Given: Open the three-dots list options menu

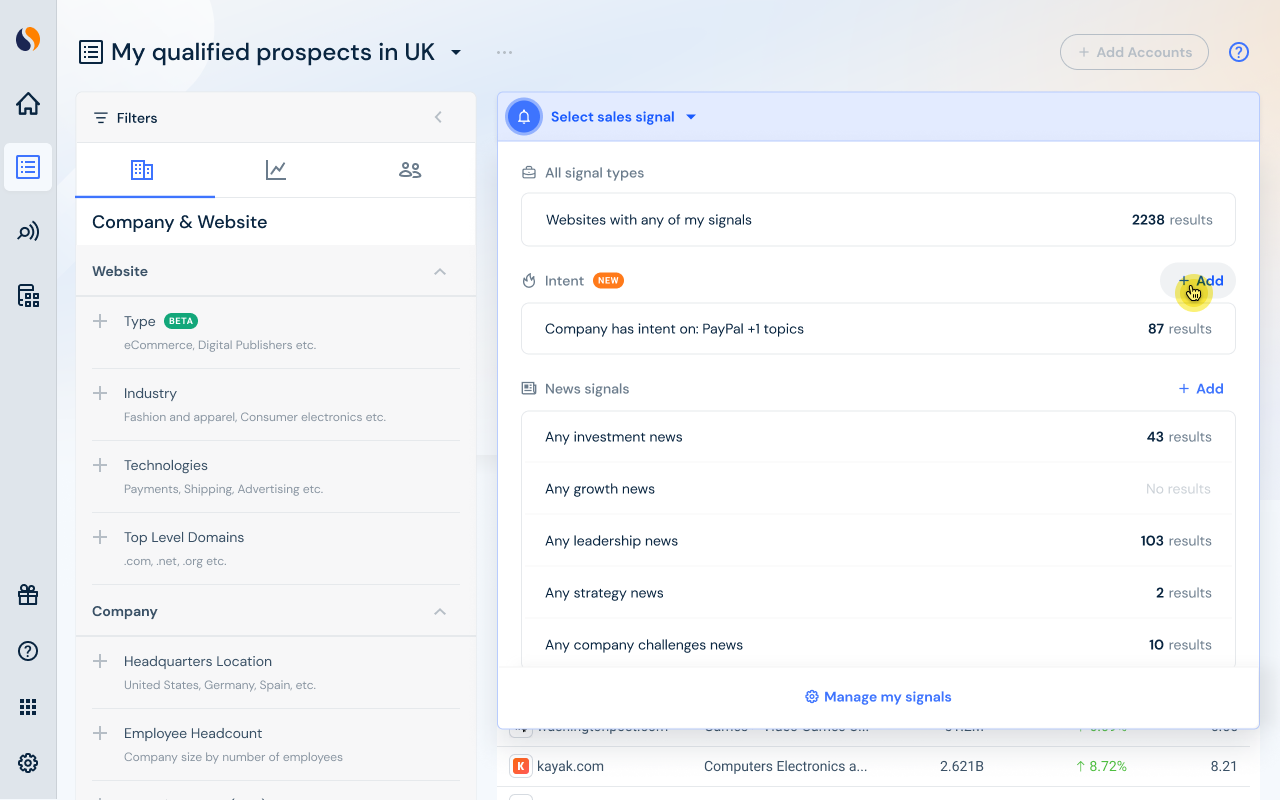Looking at the screenshot, I should tap(504, 52).
